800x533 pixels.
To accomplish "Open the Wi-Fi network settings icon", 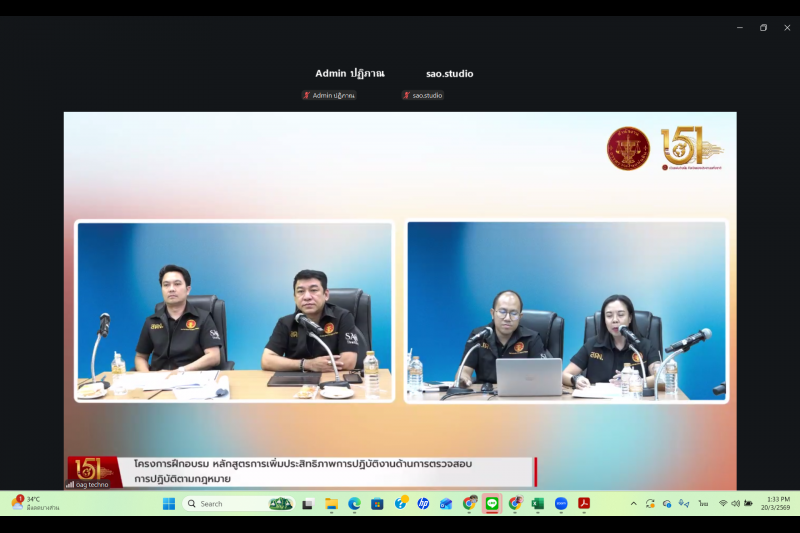I will (722, 504).
